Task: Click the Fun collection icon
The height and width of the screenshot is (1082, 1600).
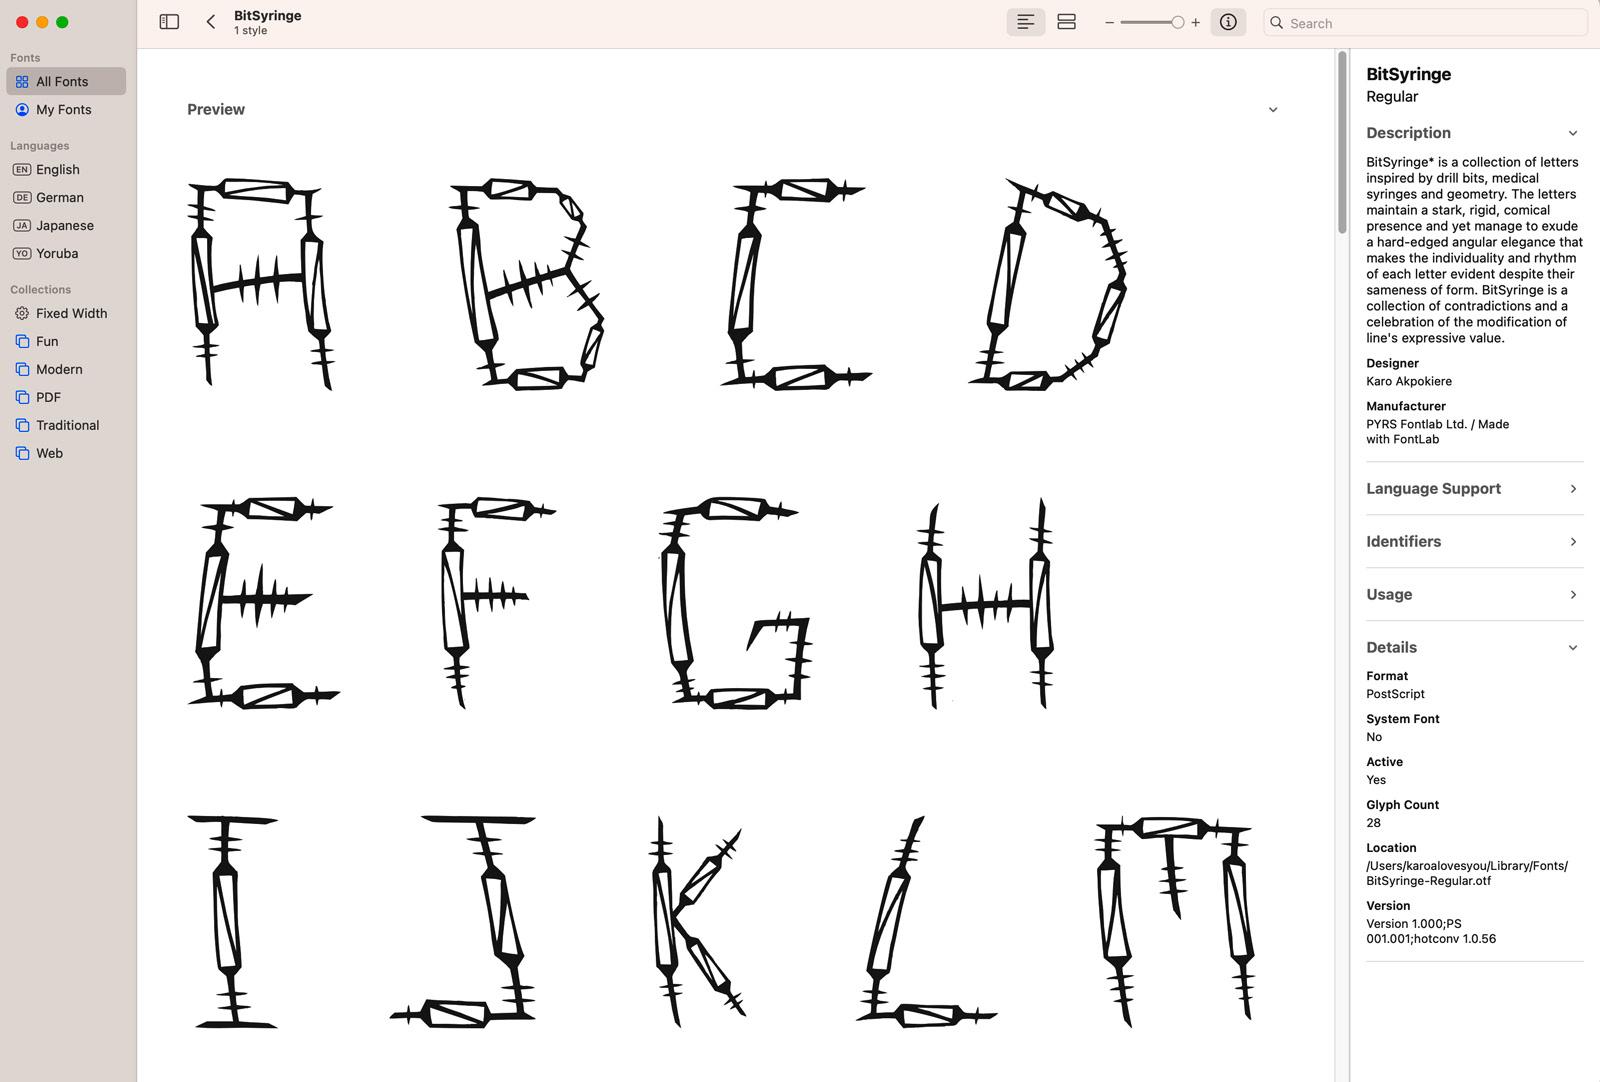Action: click(22, 342)
